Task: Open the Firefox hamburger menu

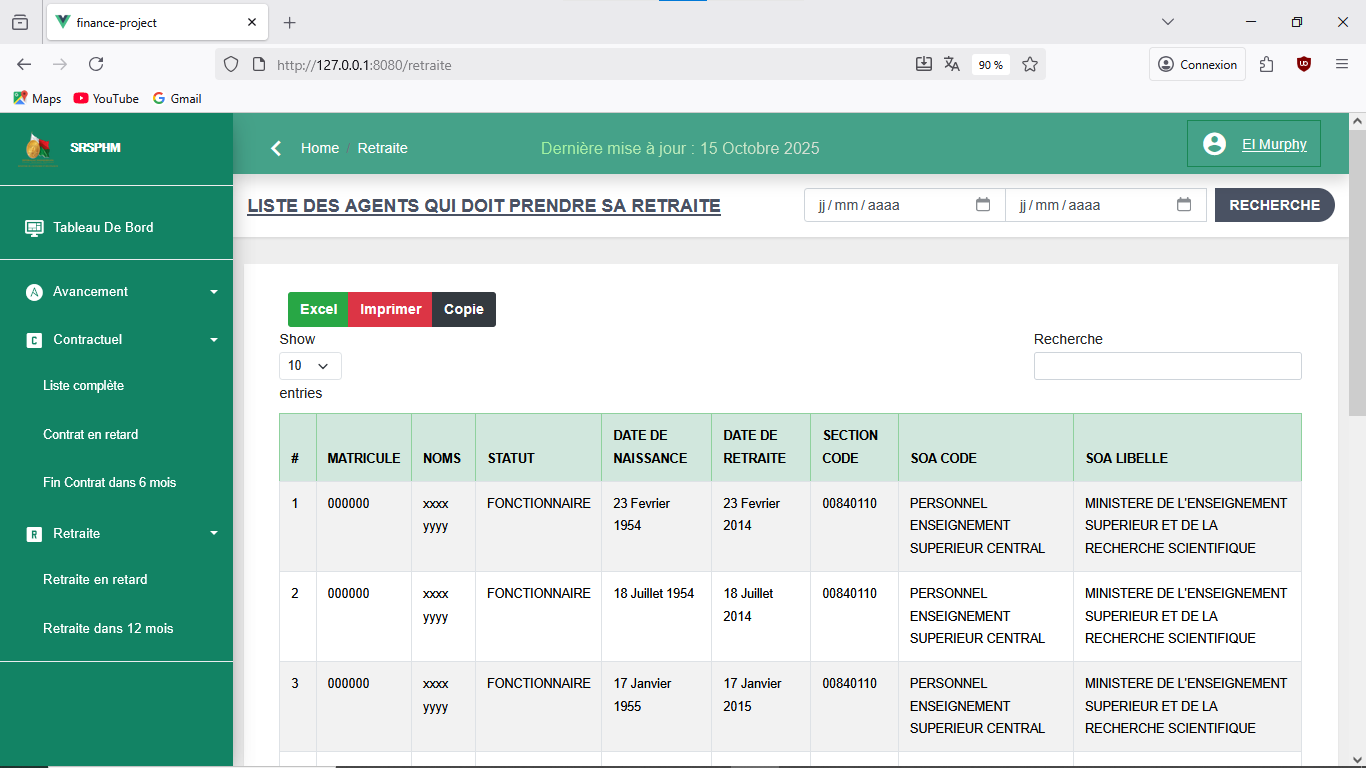Action: point(1342,64)
